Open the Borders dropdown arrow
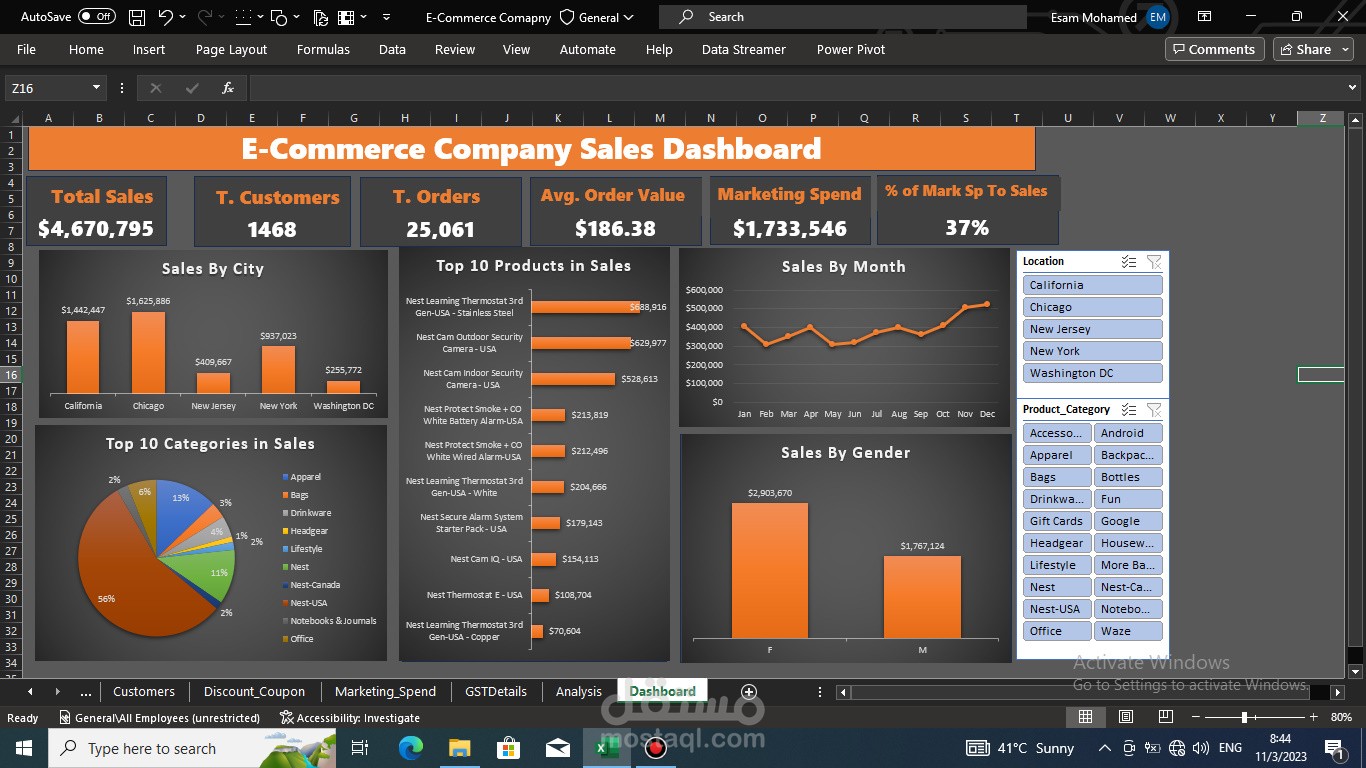Viewport: 1366px width, 768px height. tap(260, 17)
